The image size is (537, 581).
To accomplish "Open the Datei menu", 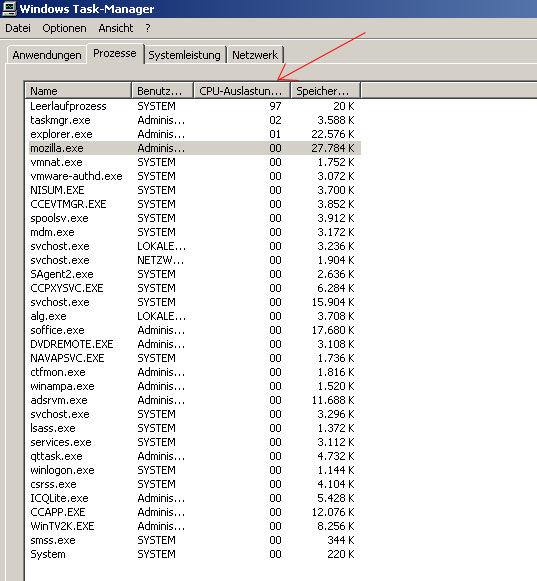I will click(x=18, y=28).
